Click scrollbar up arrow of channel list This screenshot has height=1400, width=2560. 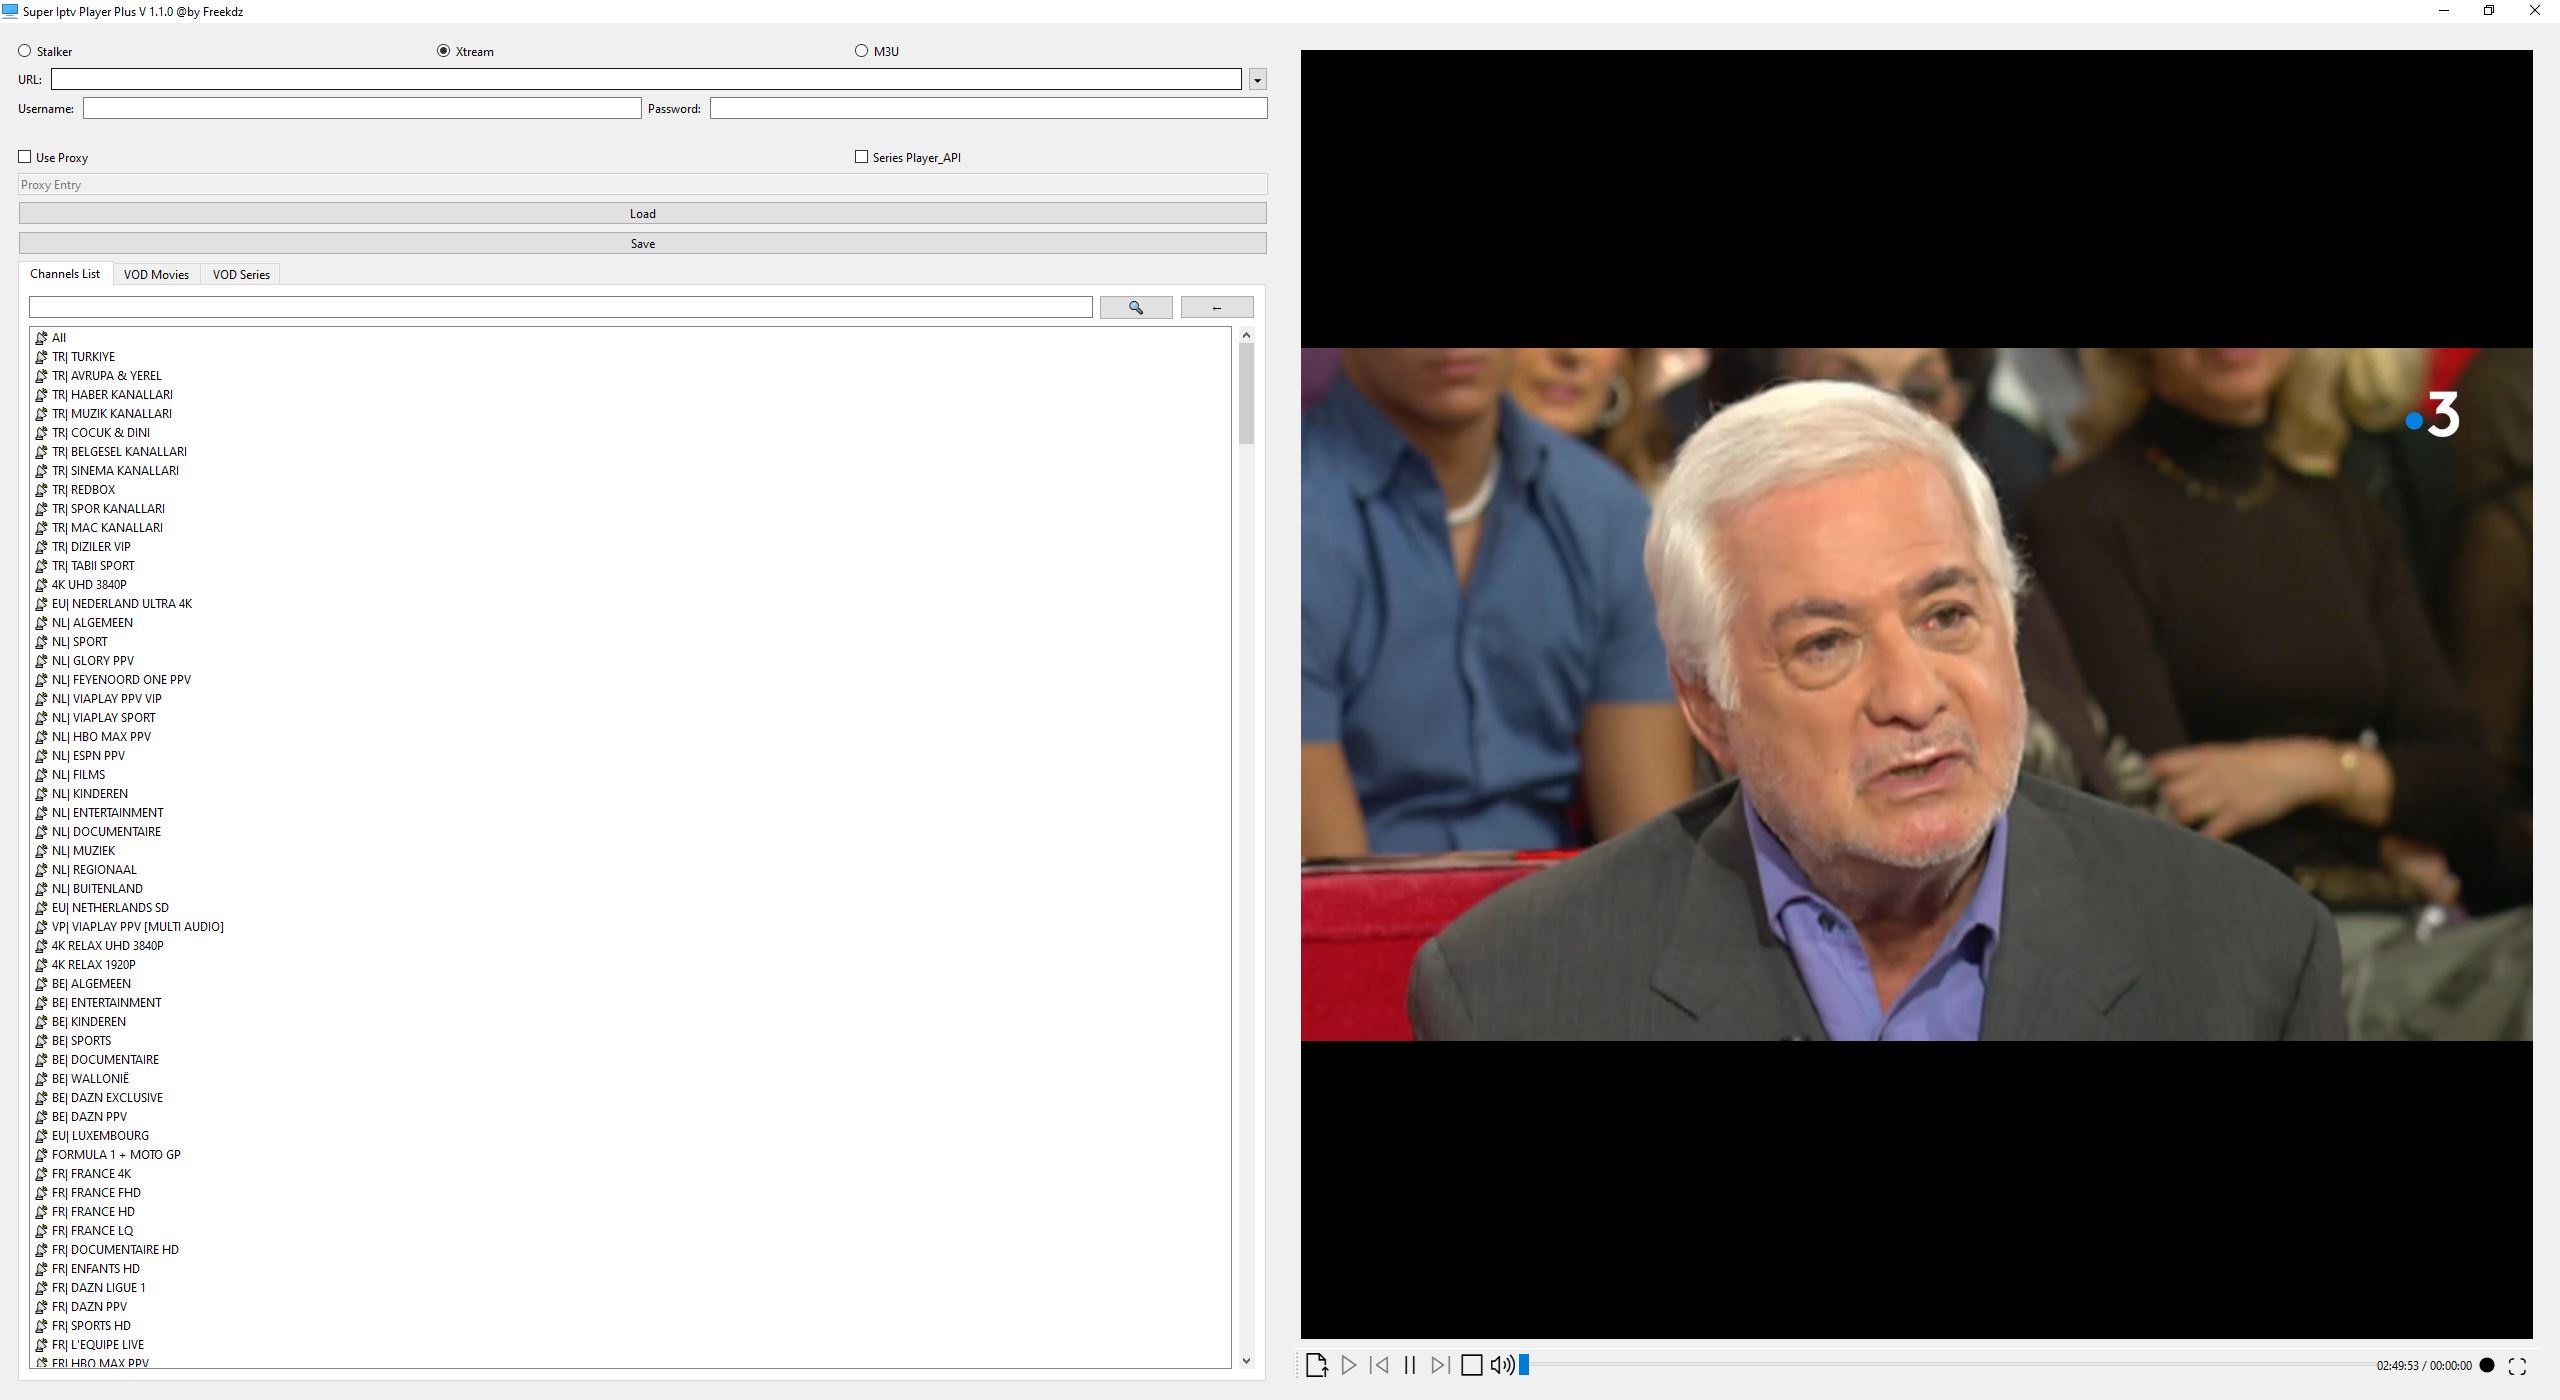click(x=1246, y=335)
